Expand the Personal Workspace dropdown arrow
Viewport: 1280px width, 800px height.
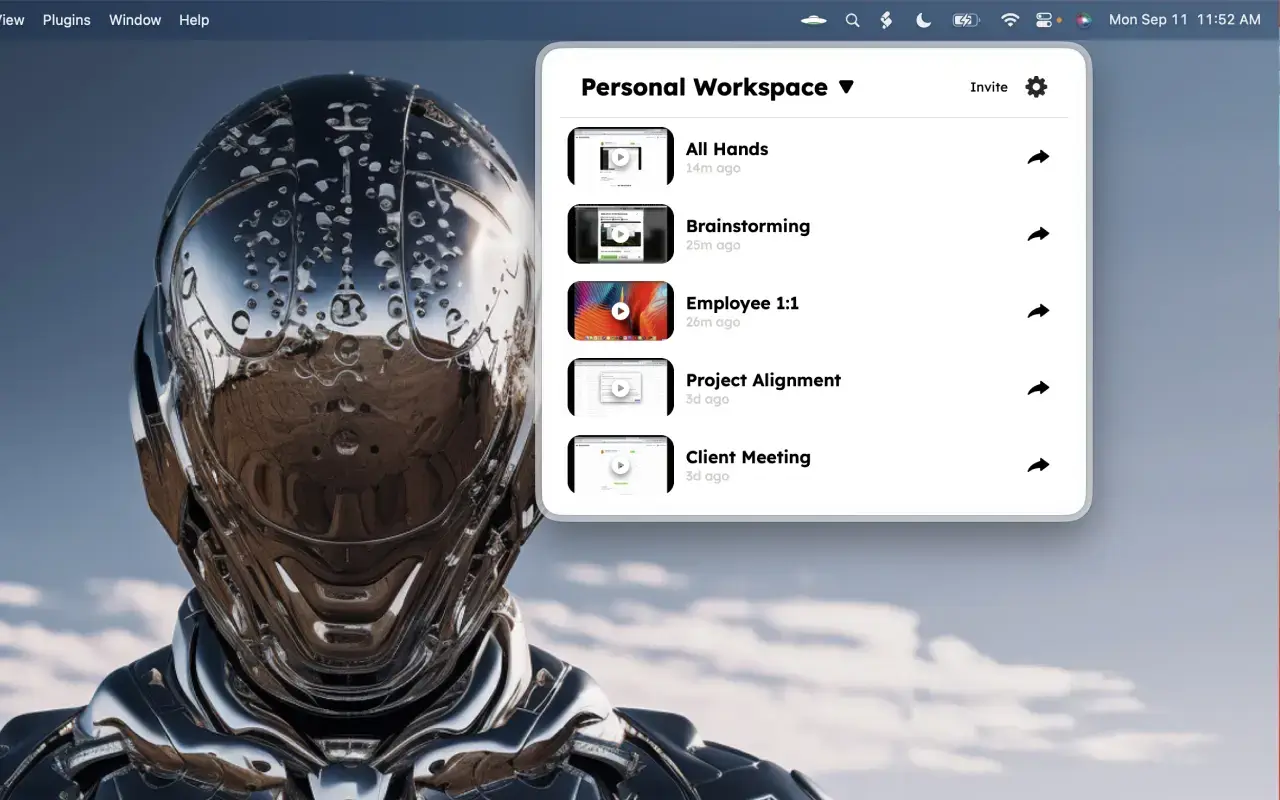tap(846, 87)
